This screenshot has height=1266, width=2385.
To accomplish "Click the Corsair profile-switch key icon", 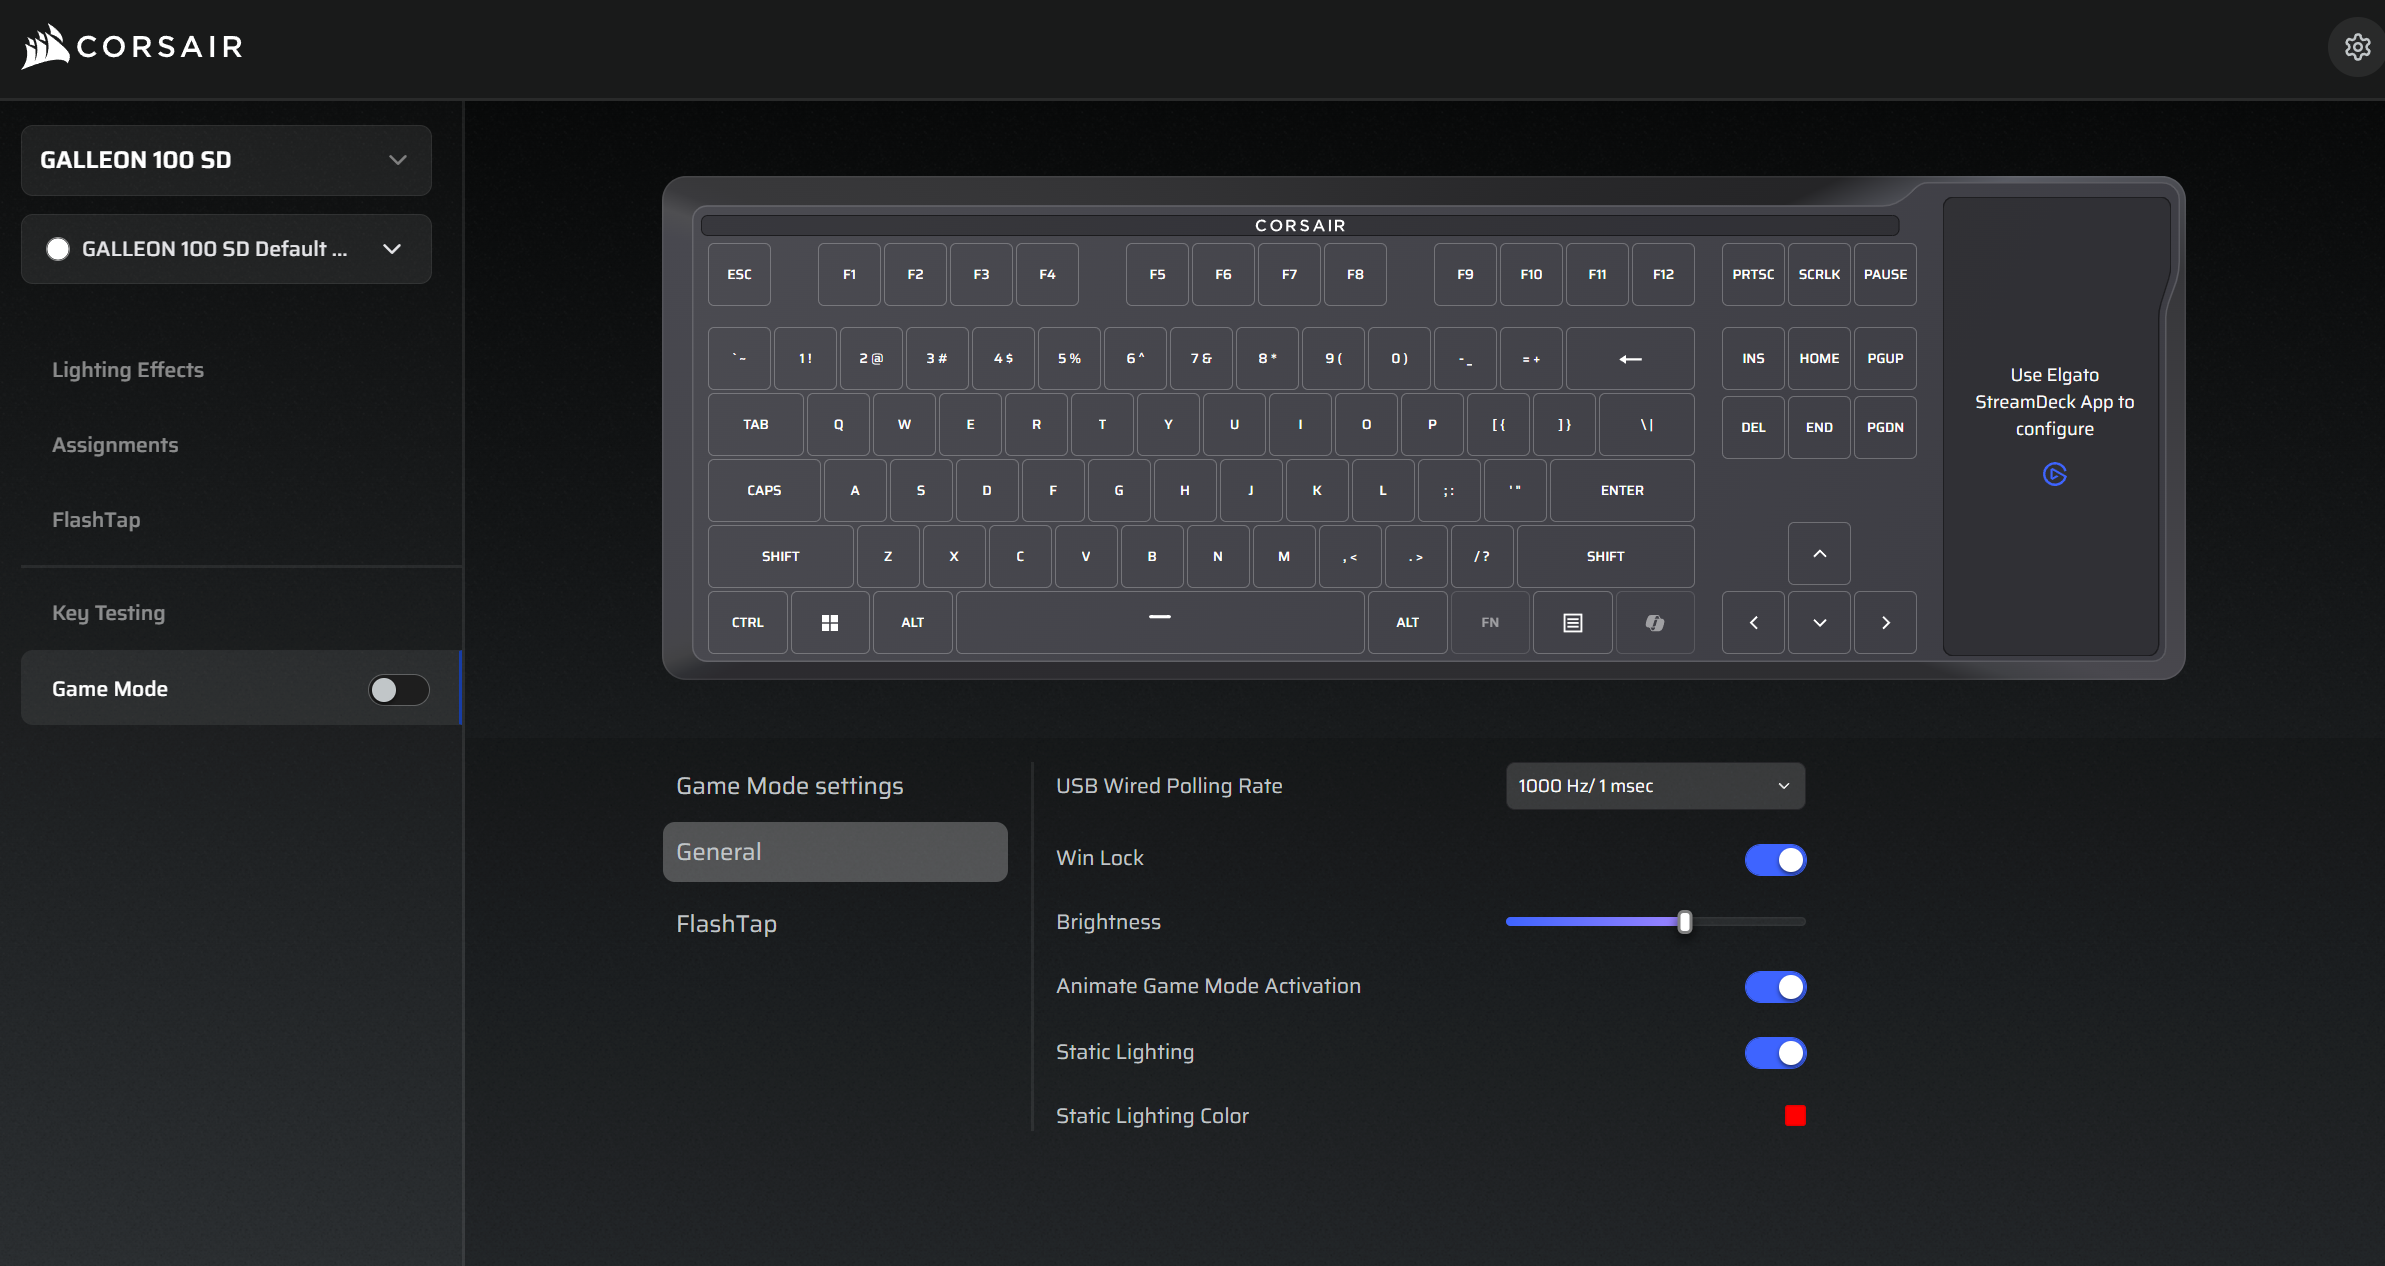I will tap(1655, 622).
